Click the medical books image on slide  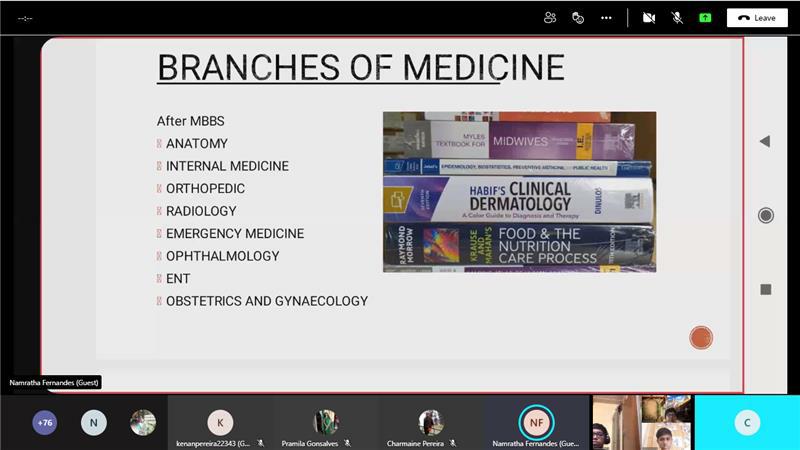point(519,191)
